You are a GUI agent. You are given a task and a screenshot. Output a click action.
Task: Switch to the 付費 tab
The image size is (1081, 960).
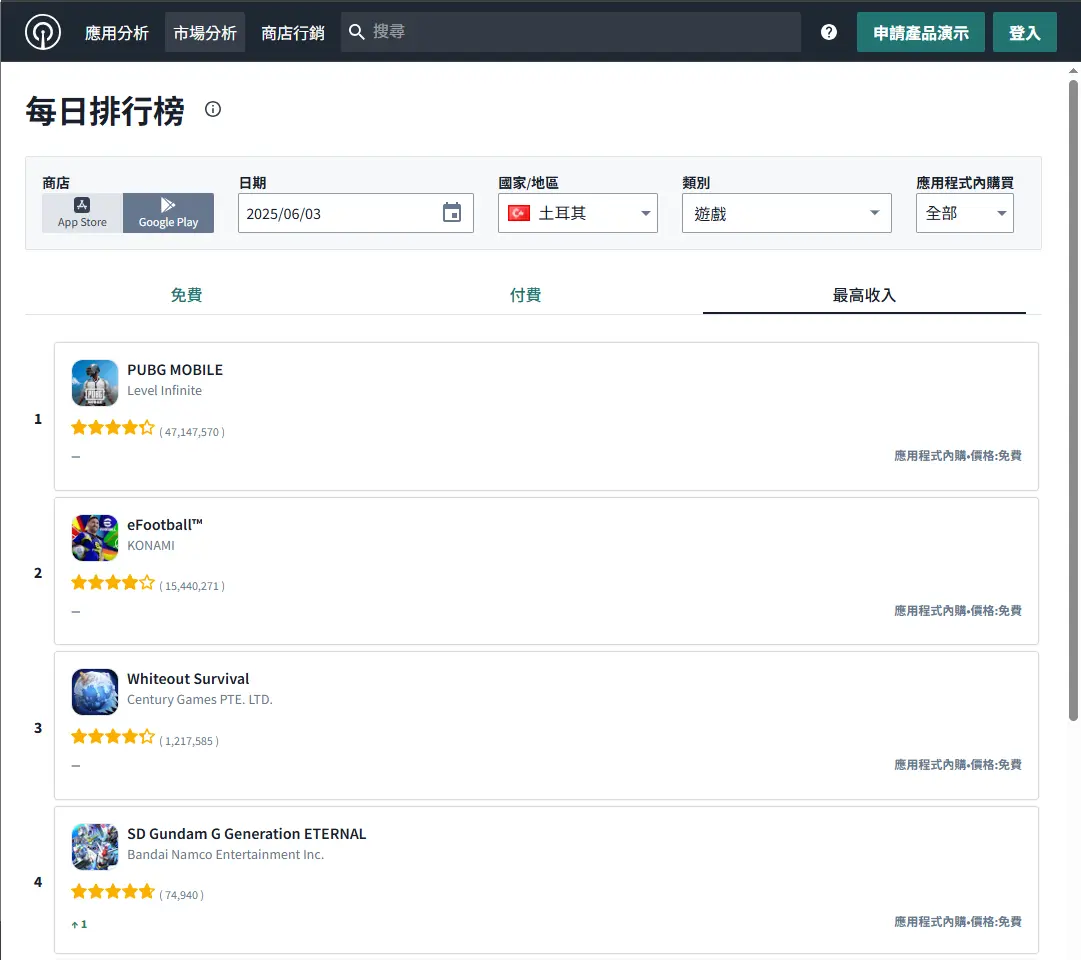tap(525, 295)
